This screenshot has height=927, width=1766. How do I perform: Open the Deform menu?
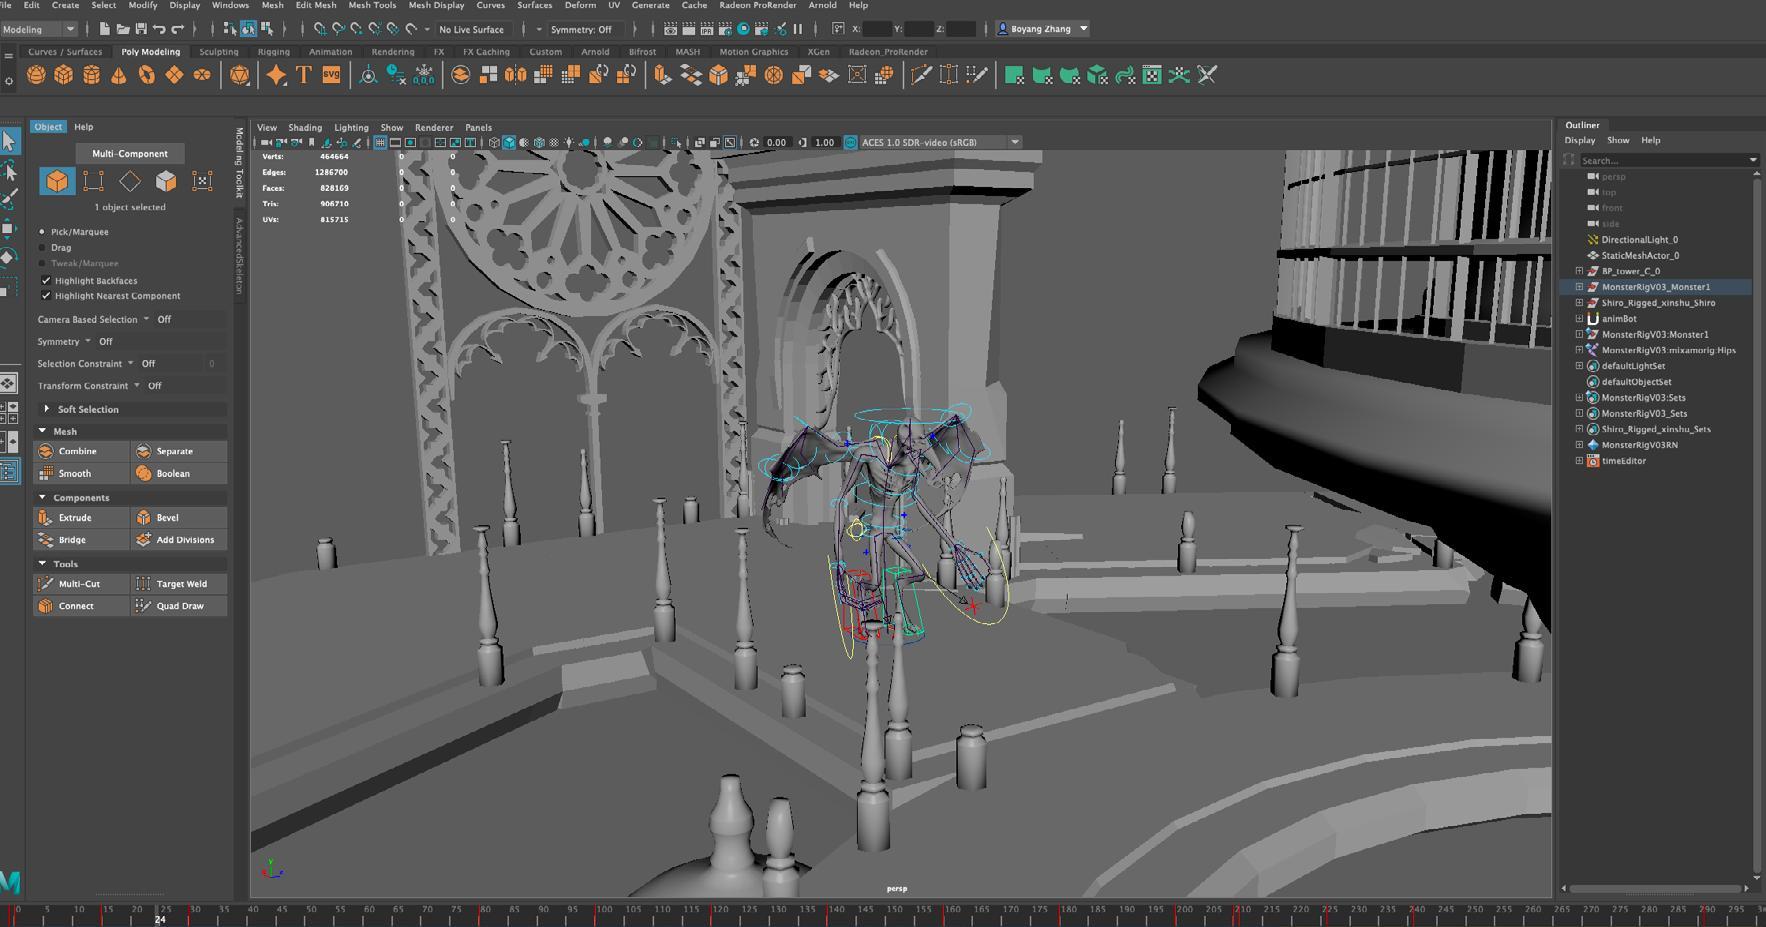[580, 5]
